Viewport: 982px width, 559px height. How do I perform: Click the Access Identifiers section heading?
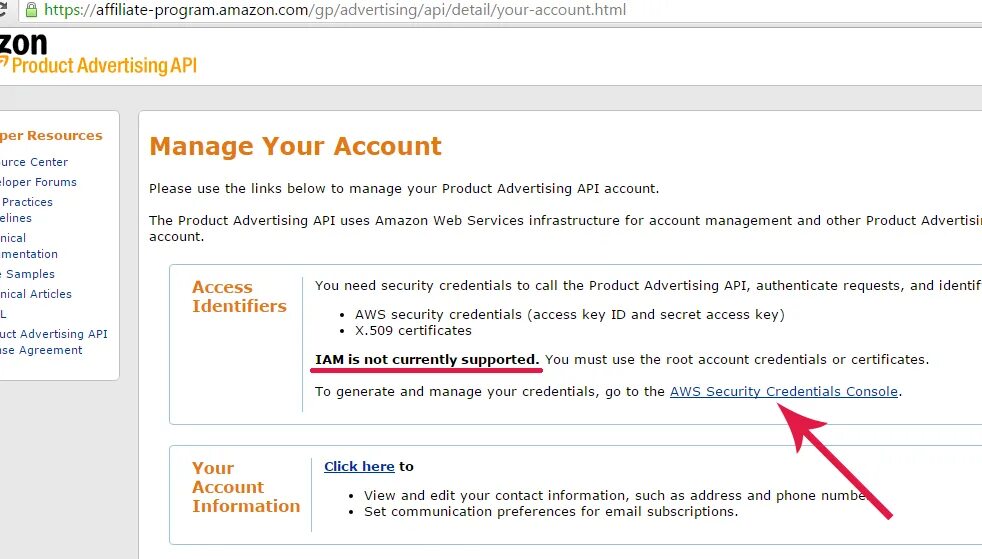(x=238, y=296)
